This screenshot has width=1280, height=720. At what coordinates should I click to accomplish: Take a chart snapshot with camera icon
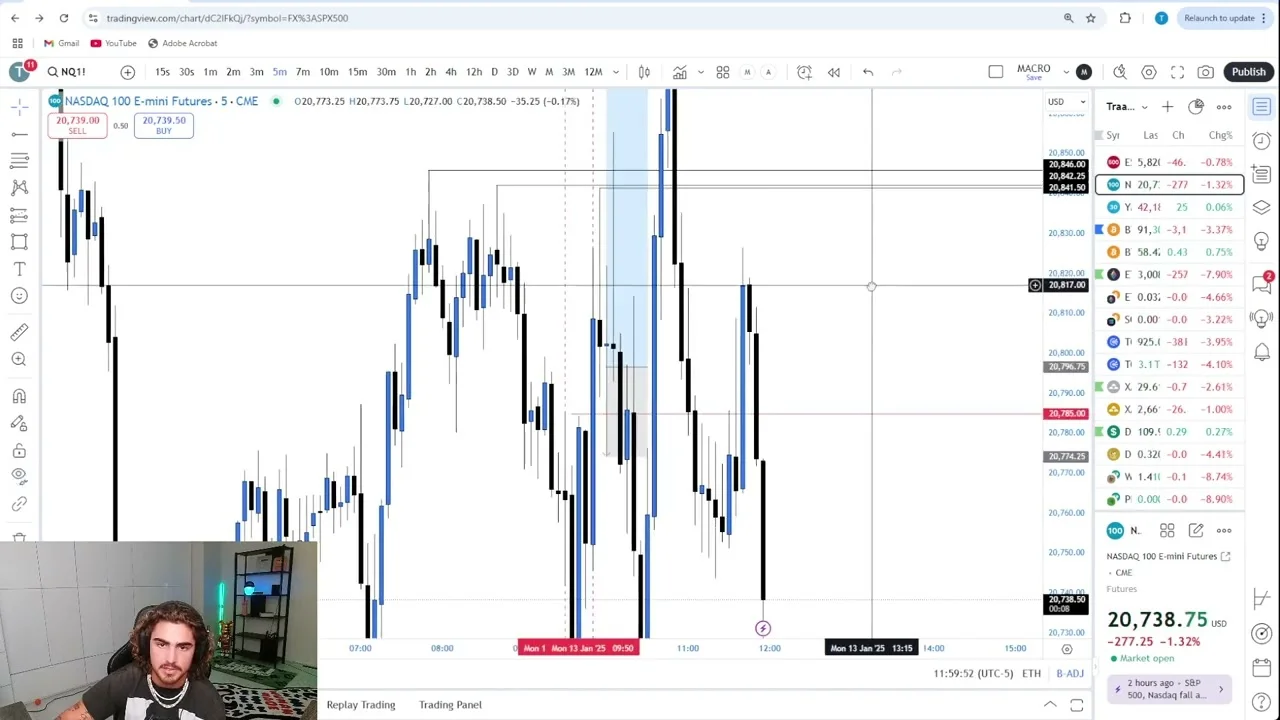pyautogui.click(x=1206, y=72)
